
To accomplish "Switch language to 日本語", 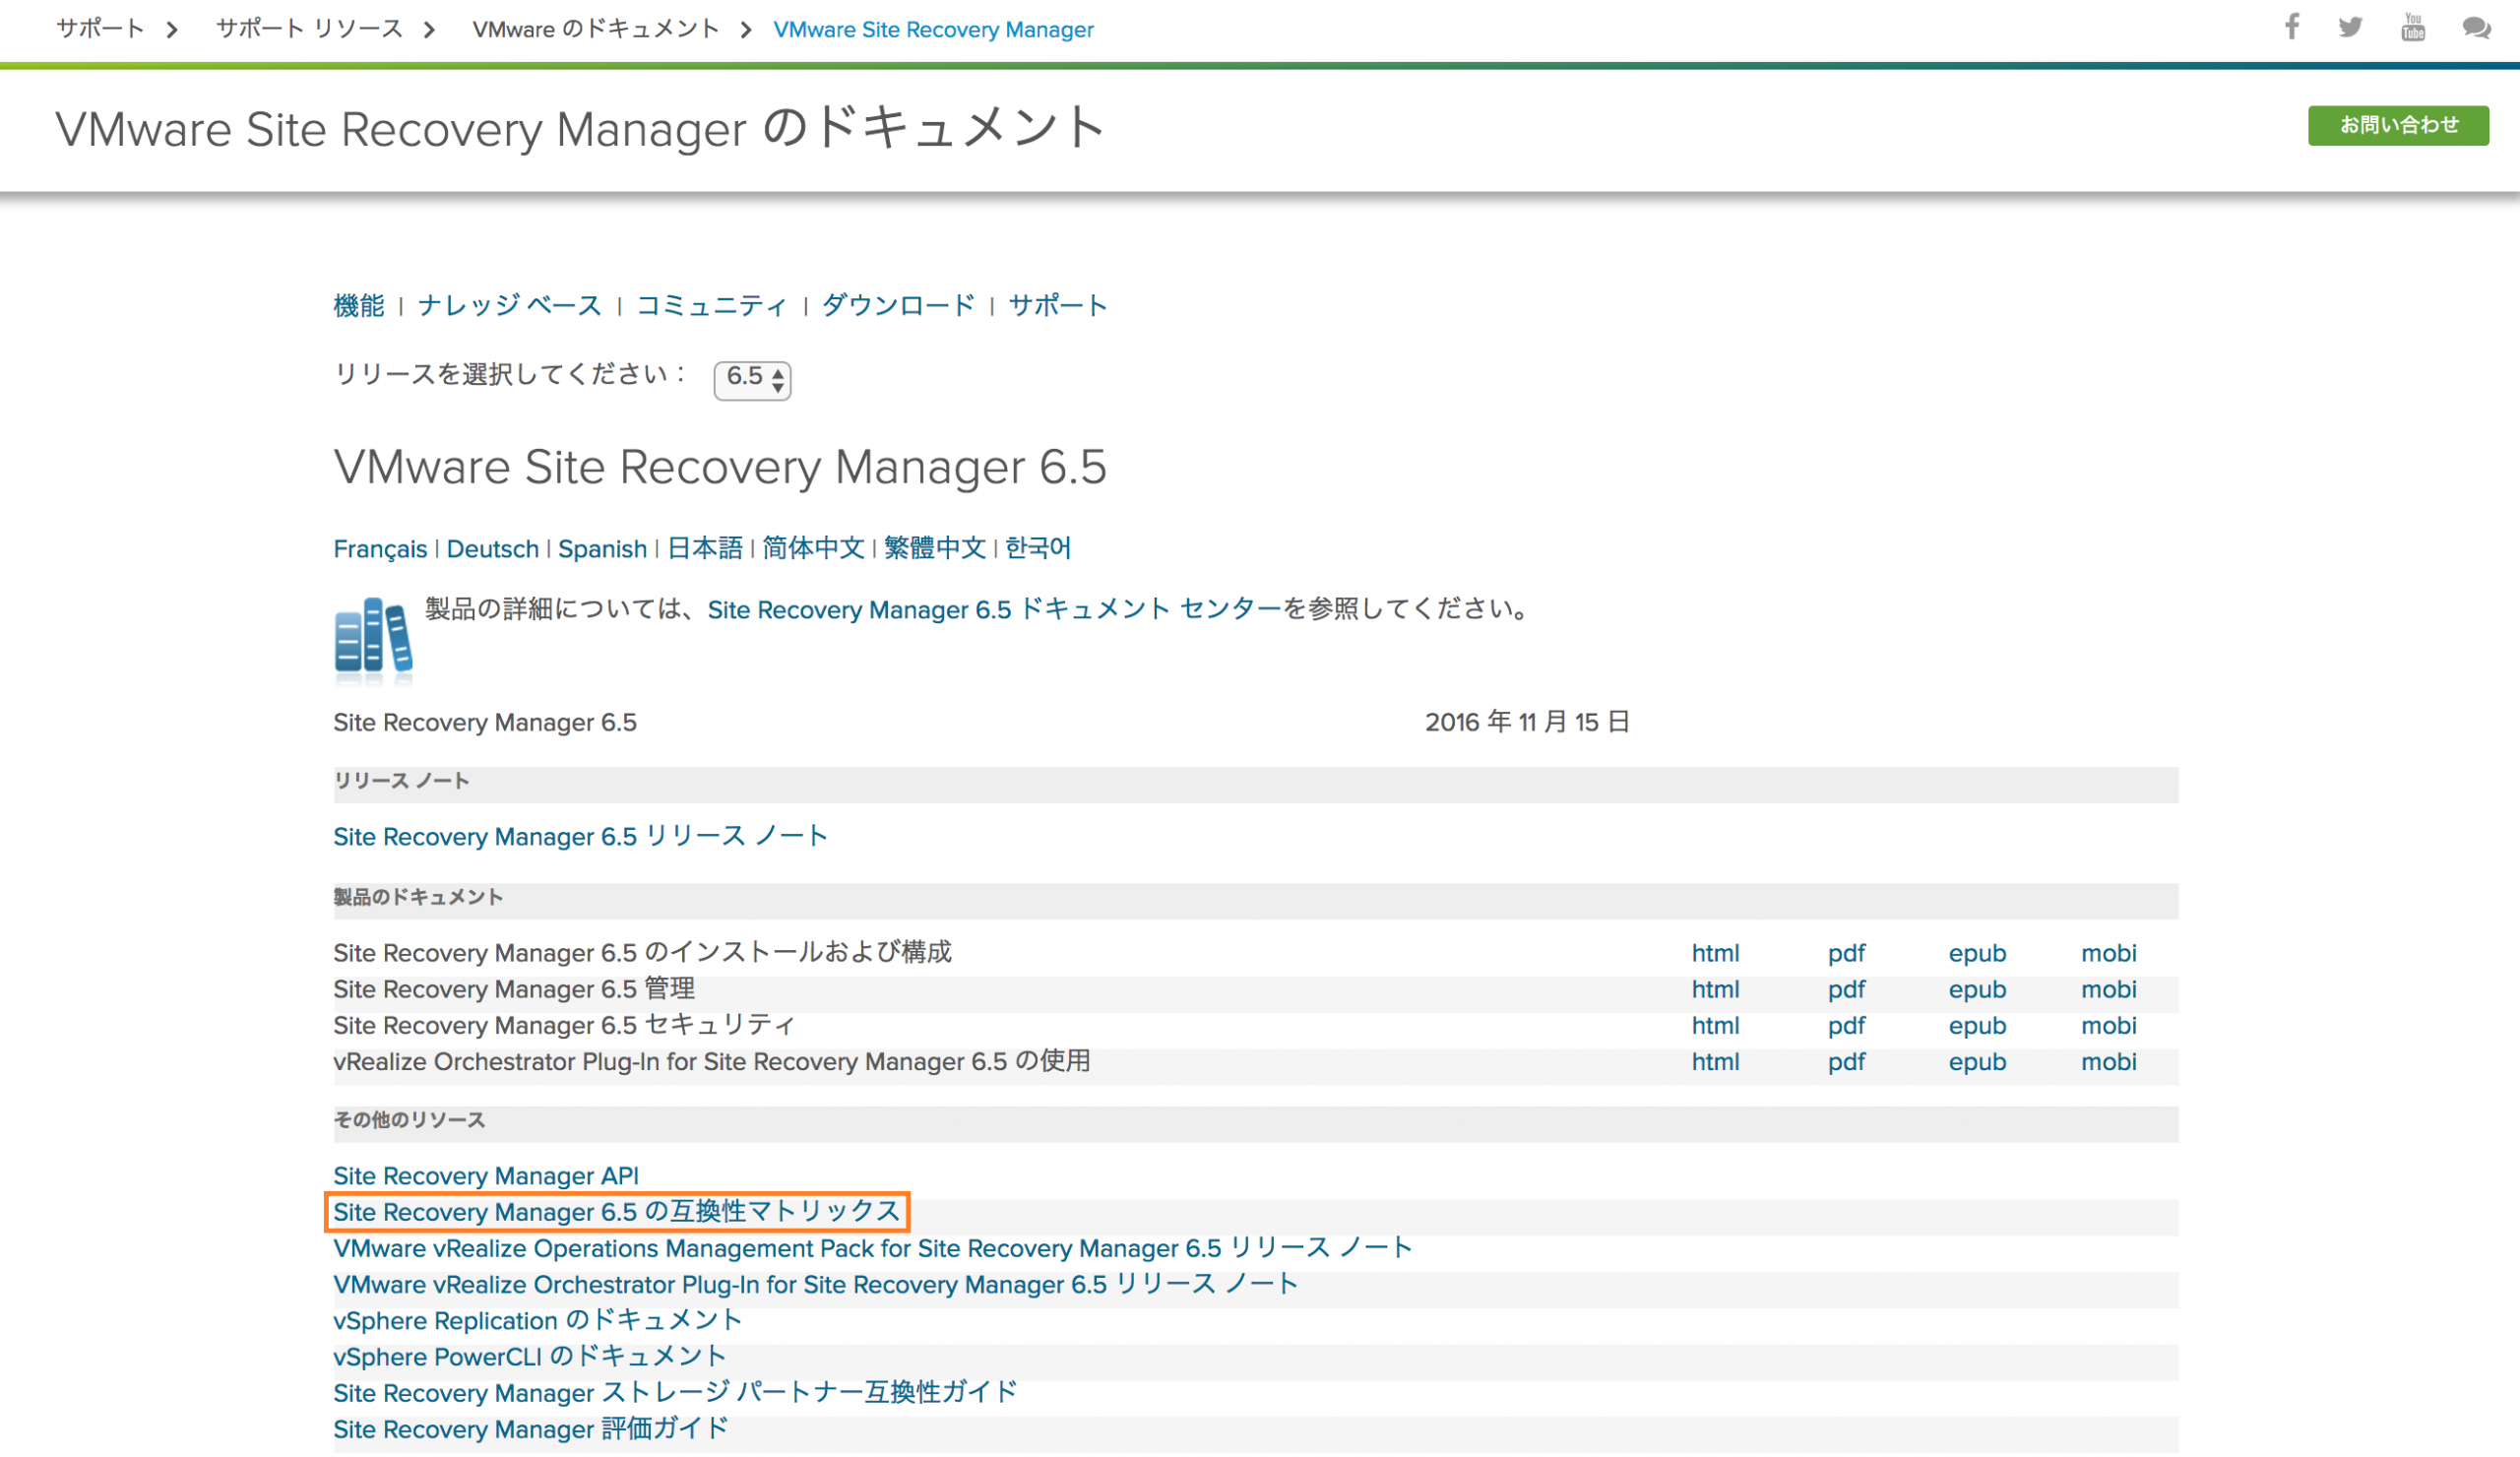I will coord(705,548).
